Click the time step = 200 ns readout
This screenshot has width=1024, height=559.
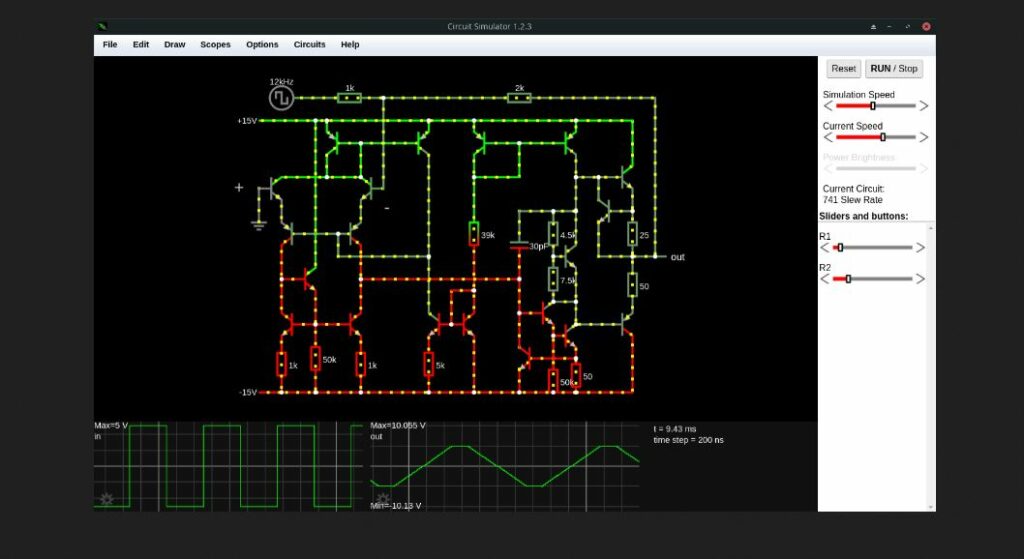pos(688,440)
